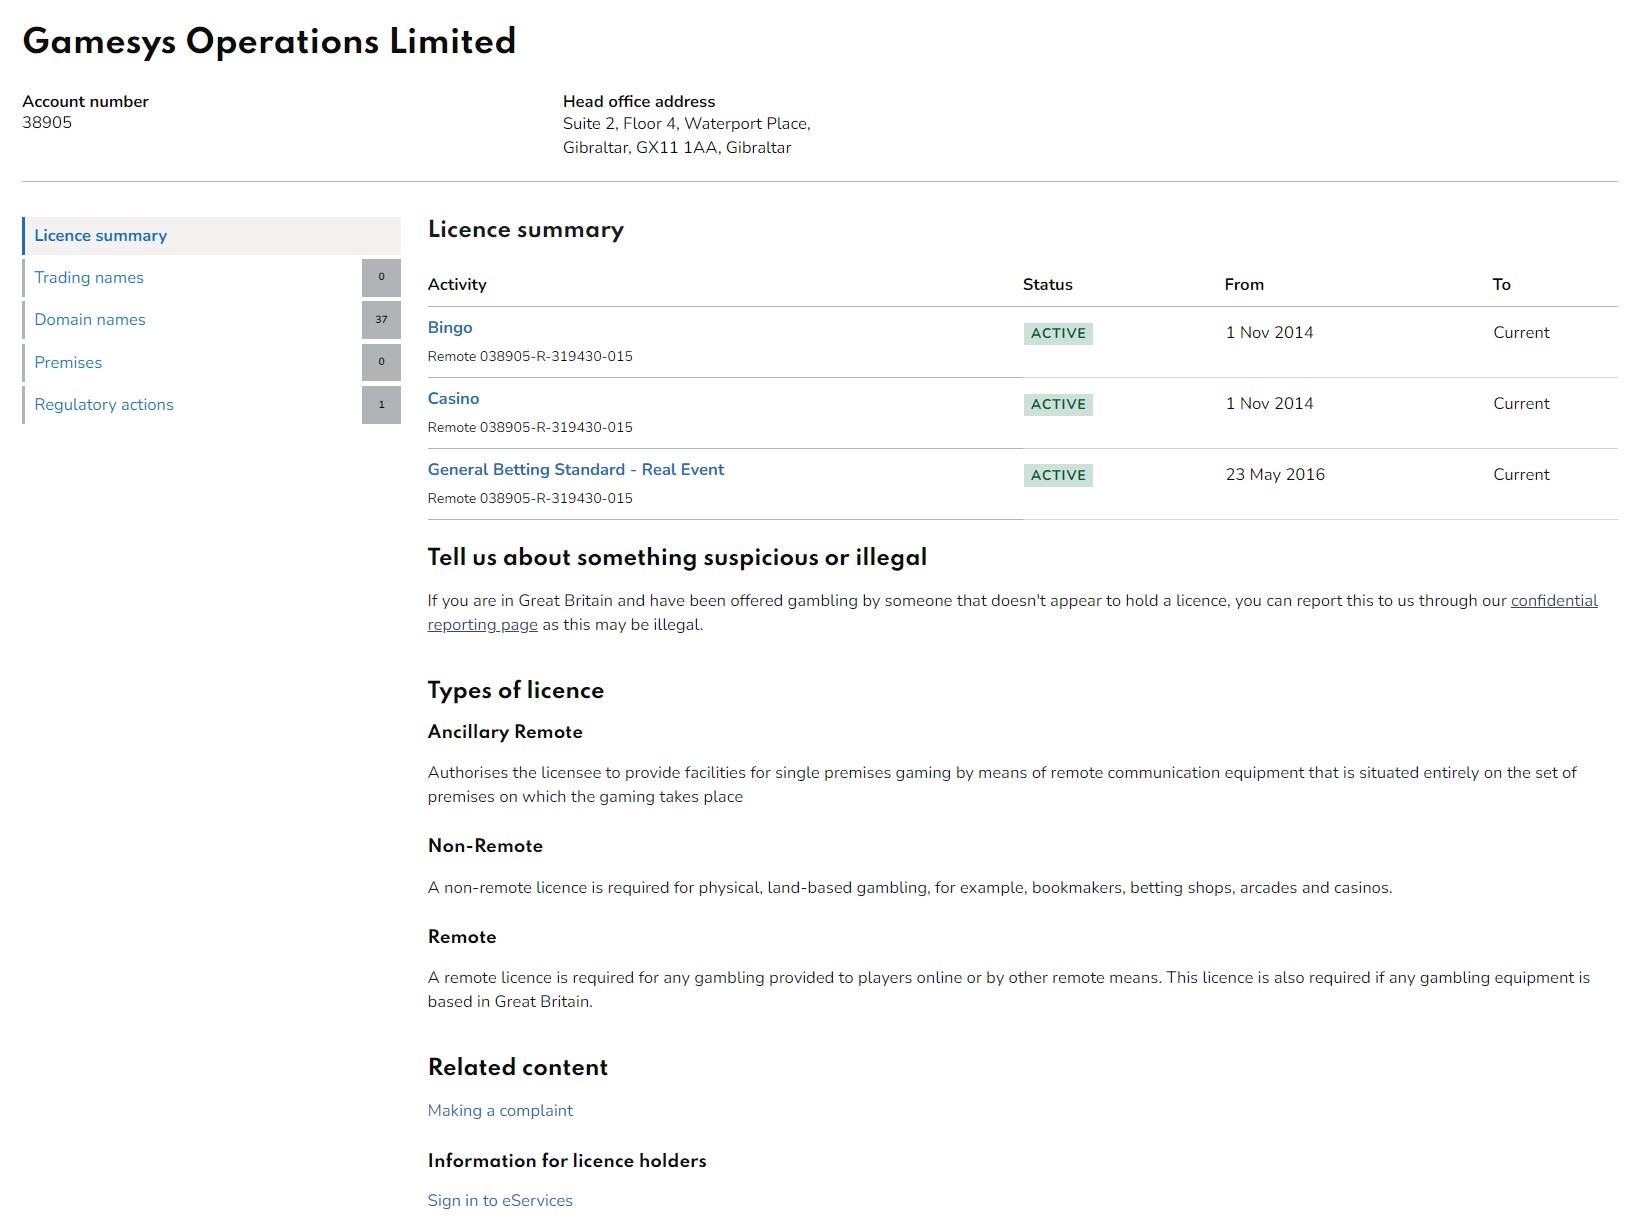Click Current in the Casino row

point(1521,404)
